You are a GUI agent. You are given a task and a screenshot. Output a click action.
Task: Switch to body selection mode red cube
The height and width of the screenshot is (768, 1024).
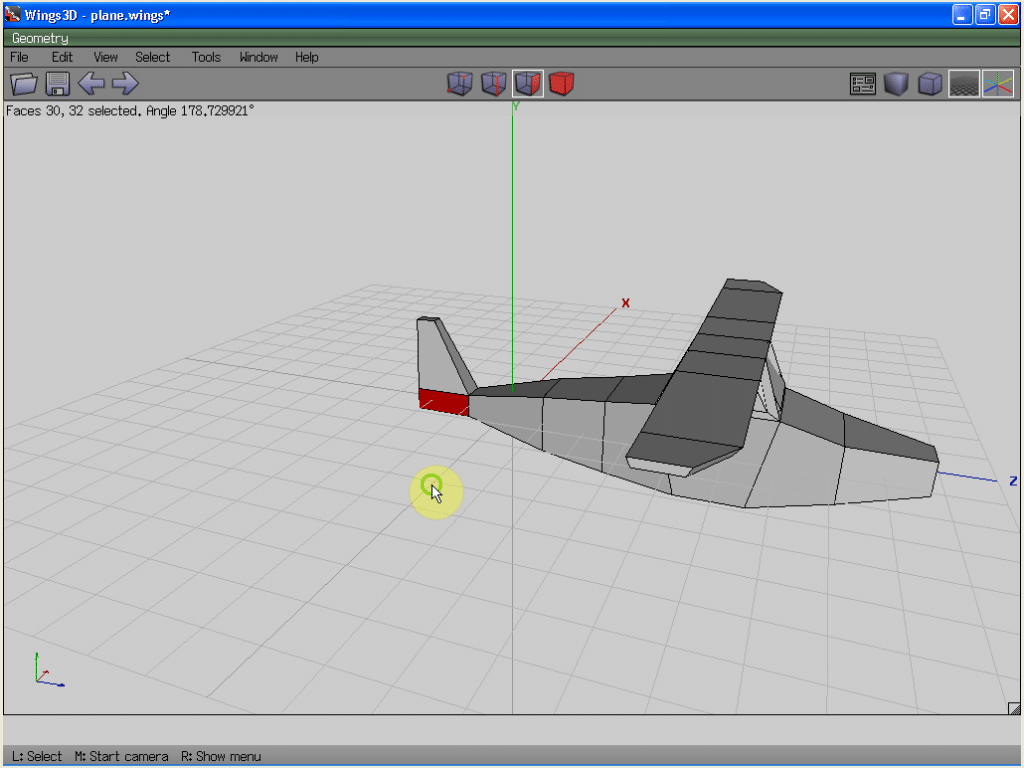pyautogui.click(x=562, y=84)
